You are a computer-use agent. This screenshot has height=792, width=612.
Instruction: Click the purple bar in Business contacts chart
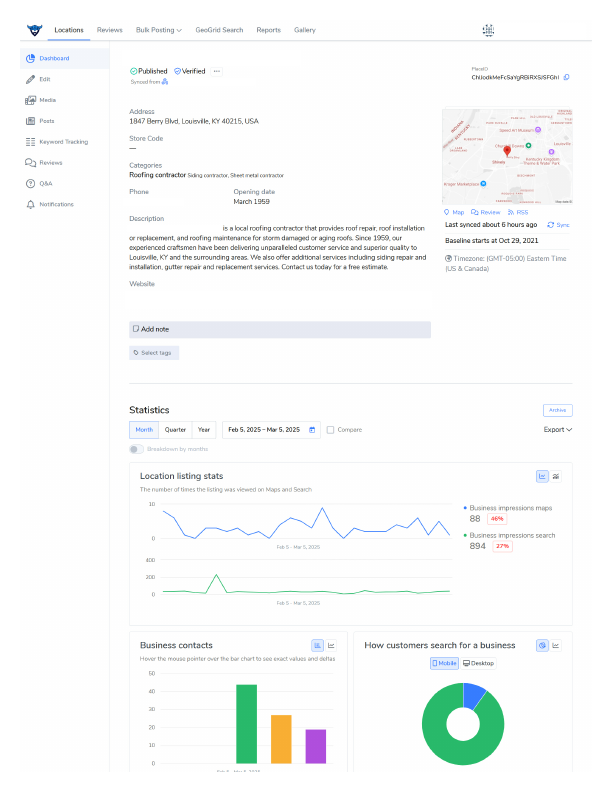pos(316,746)
